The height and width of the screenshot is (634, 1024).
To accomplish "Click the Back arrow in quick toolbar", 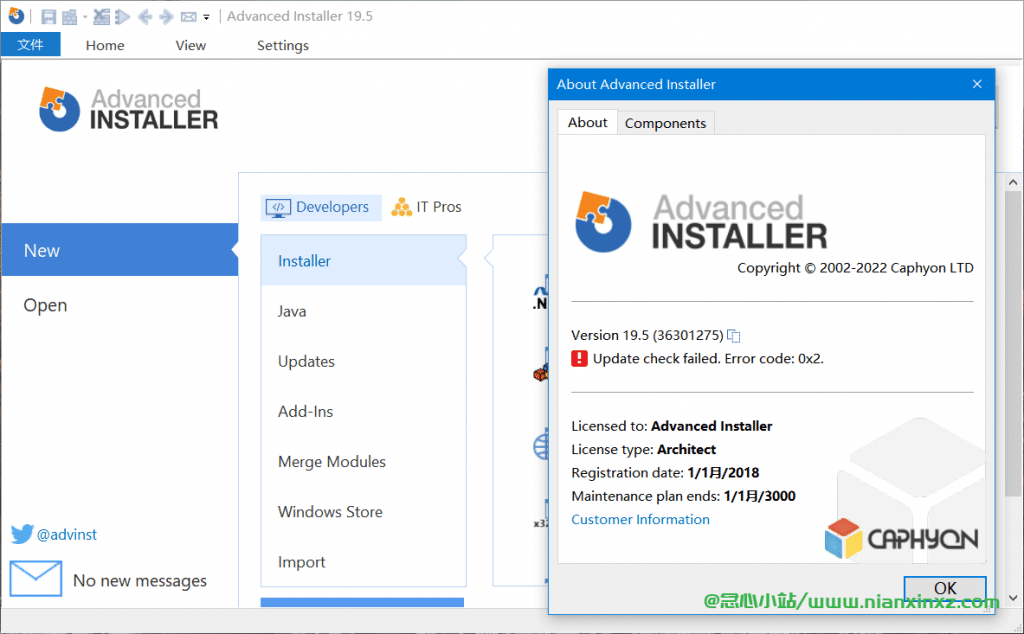I will 145,17.
